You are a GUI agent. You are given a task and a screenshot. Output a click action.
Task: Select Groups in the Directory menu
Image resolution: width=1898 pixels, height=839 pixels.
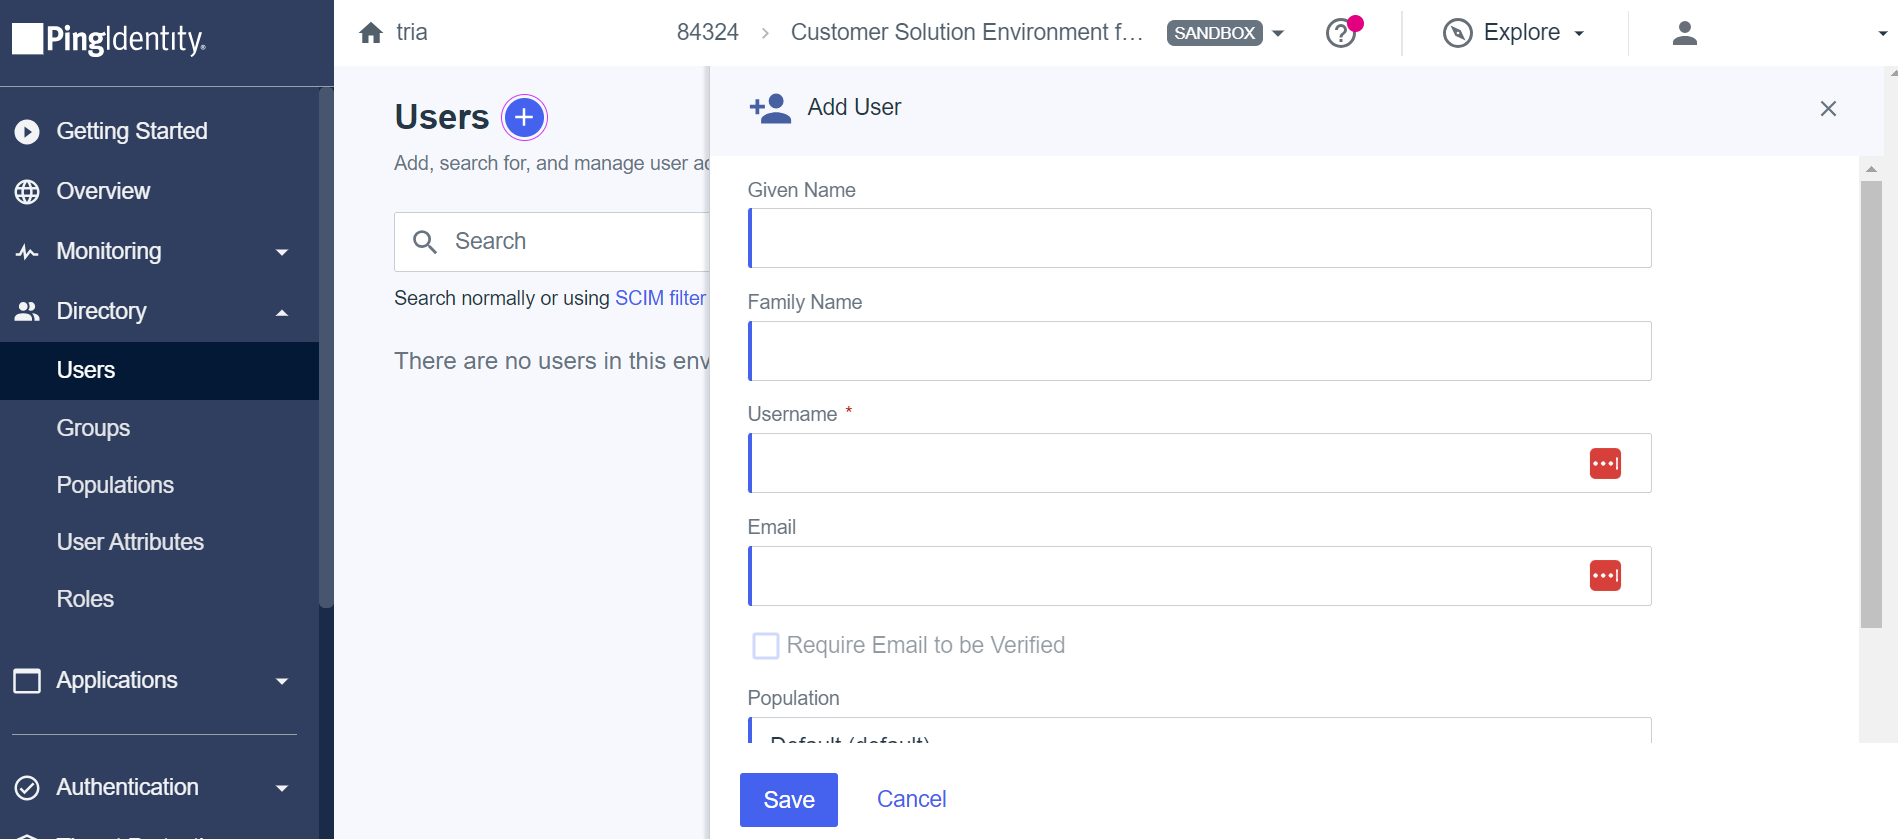point(93,428)
